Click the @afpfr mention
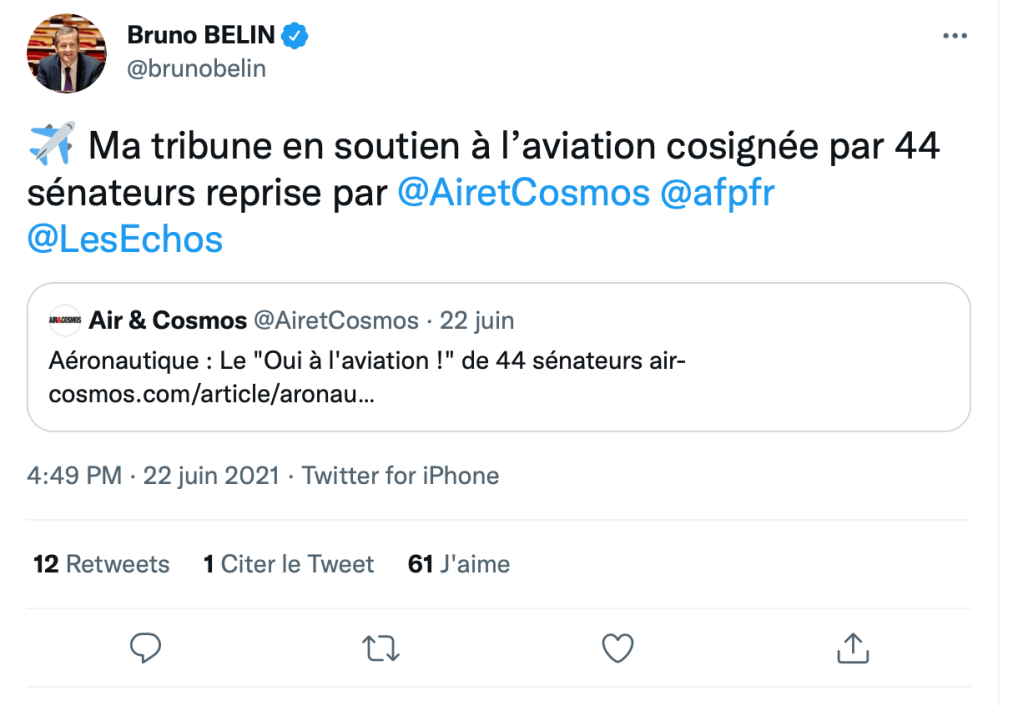 [x=717, y=193]
